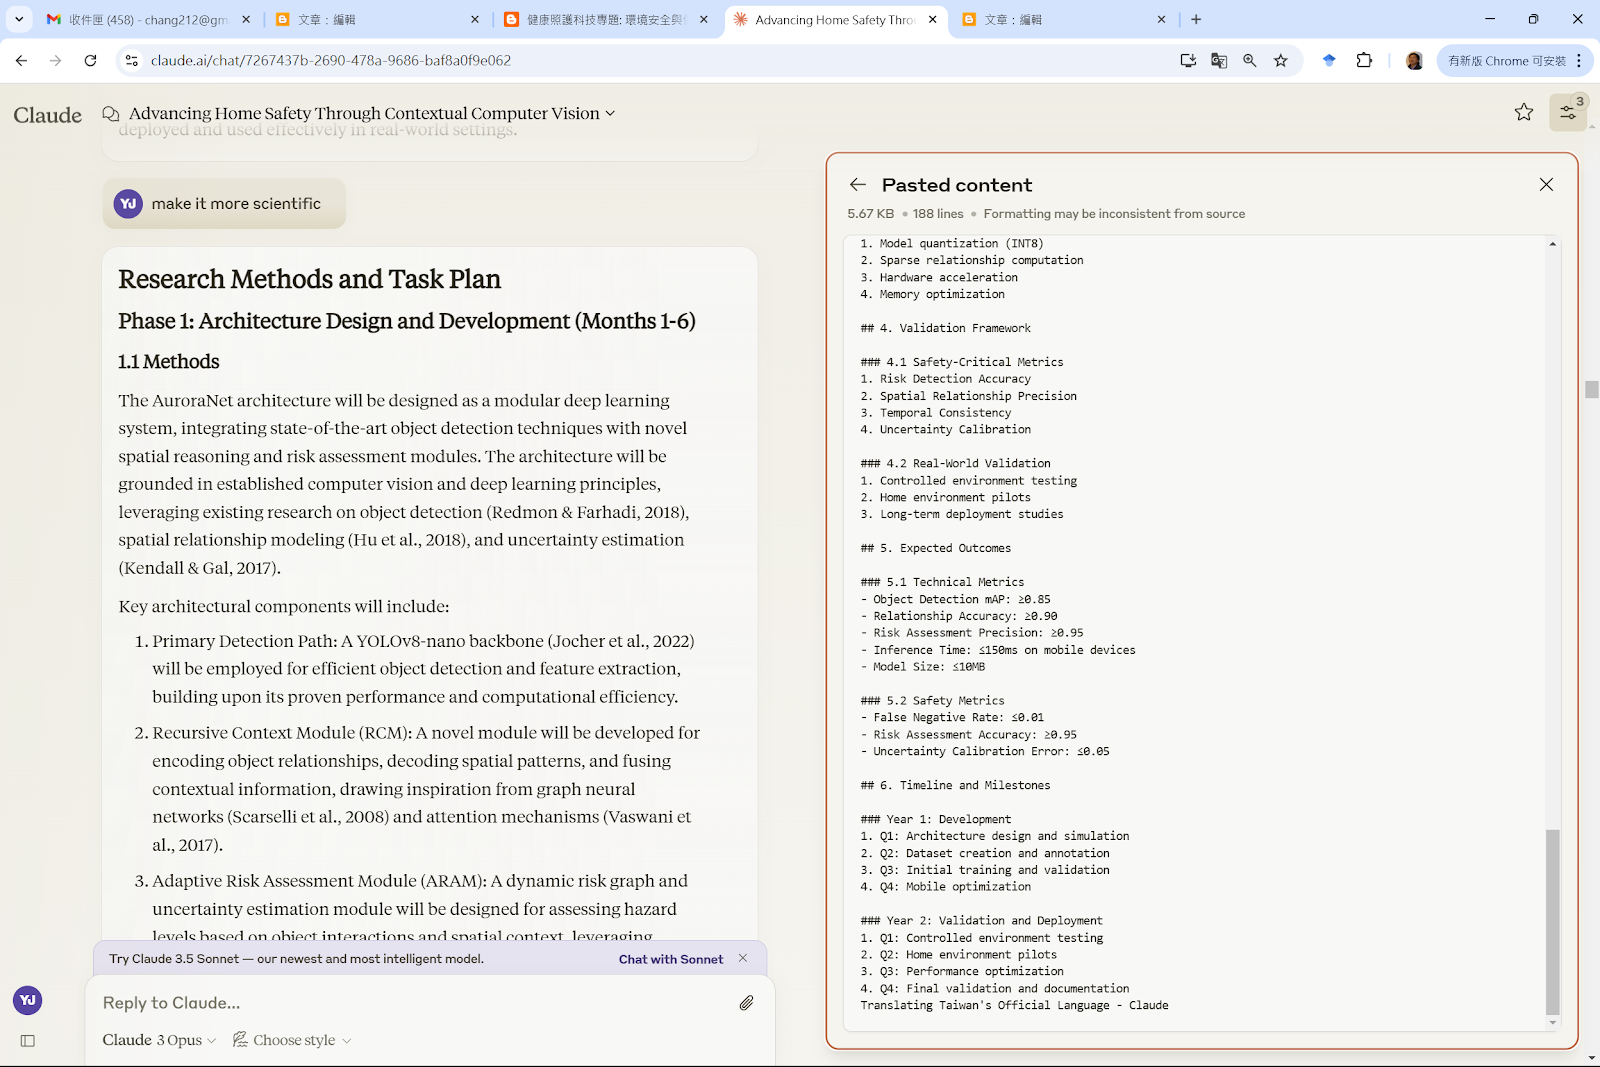Close the Pasted content panel
This screenshot has width=1600, height=1067.
1546,184
